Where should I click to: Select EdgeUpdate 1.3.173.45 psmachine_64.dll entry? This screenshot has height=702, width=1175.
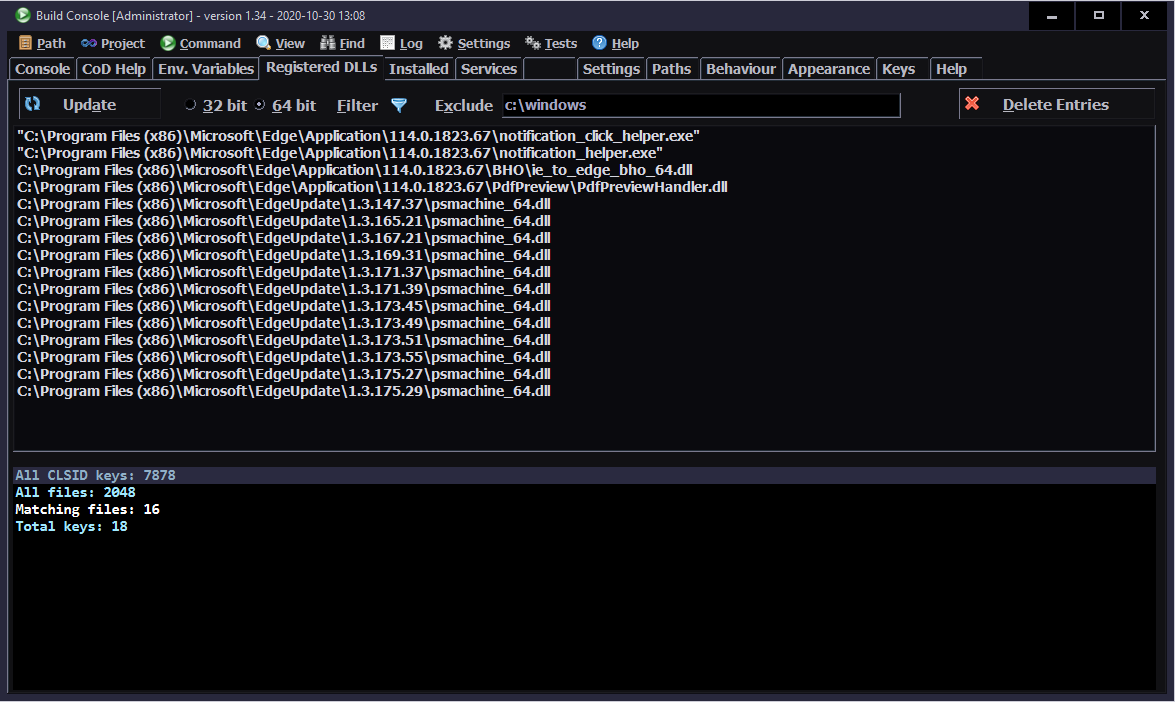pos(284,306)
